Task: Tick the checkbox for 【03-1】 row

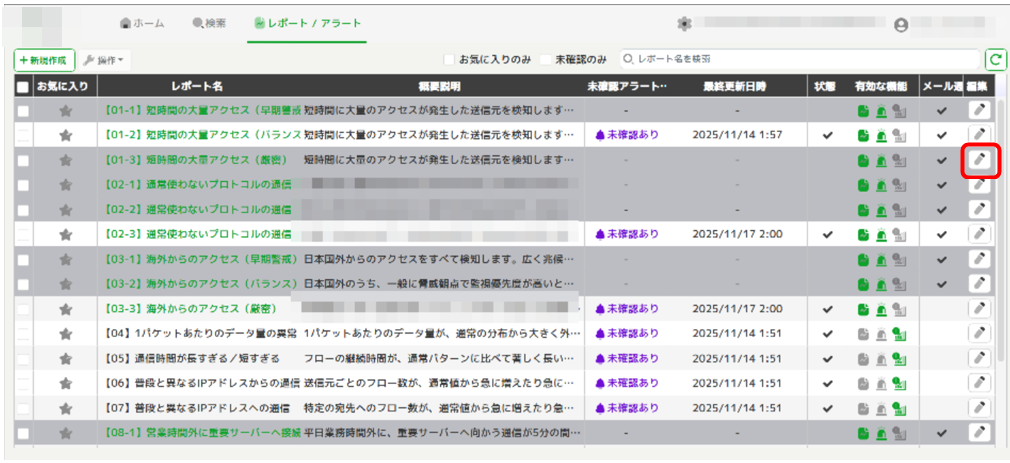Action: [x=23, y=260]
